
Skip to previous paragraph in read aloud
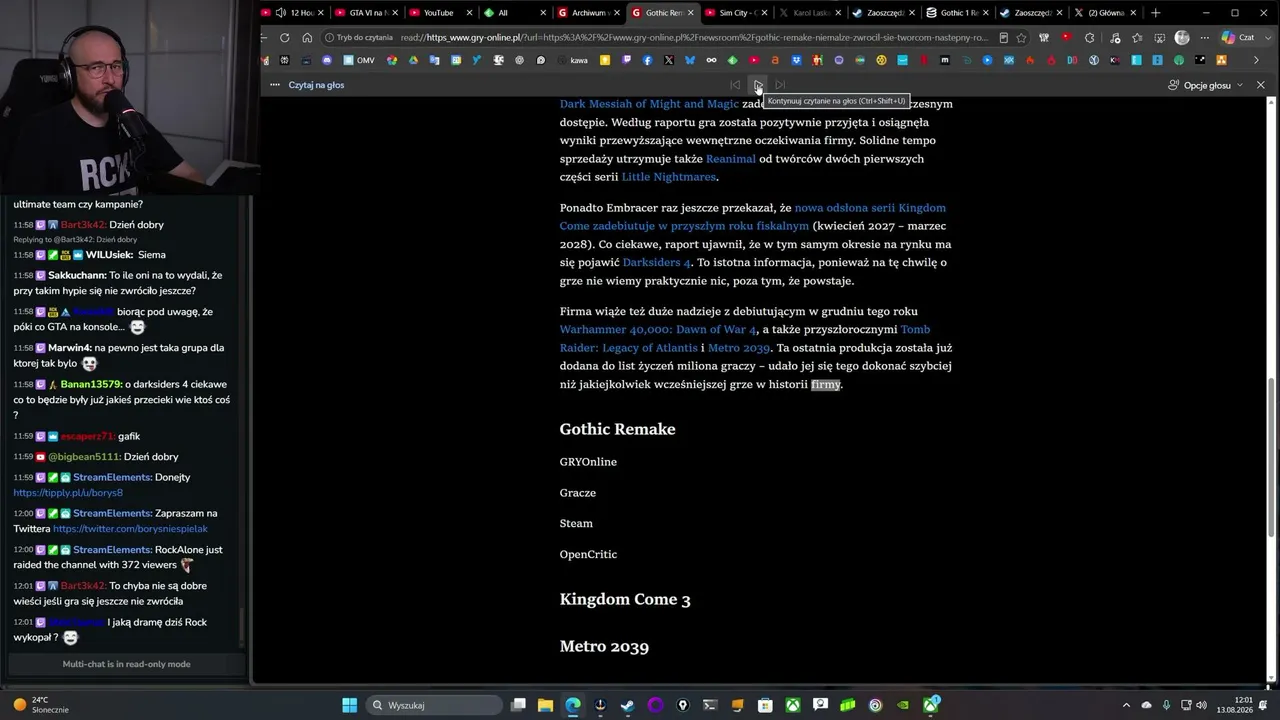tap(735, 85)
